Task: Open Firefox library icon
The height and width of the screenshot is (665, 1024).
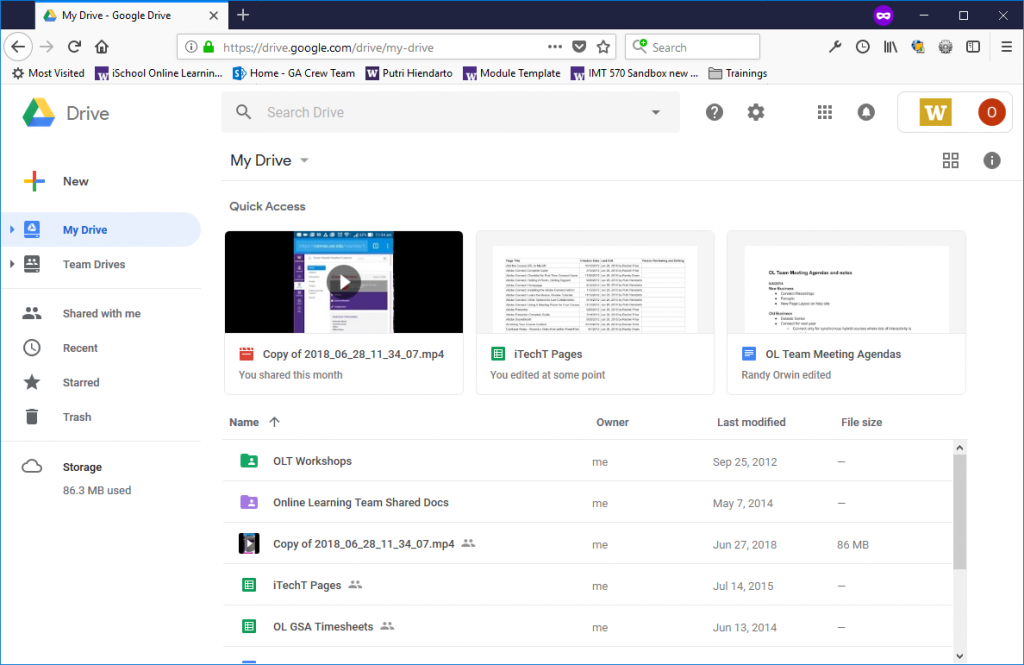Action: tap(890, 47)
